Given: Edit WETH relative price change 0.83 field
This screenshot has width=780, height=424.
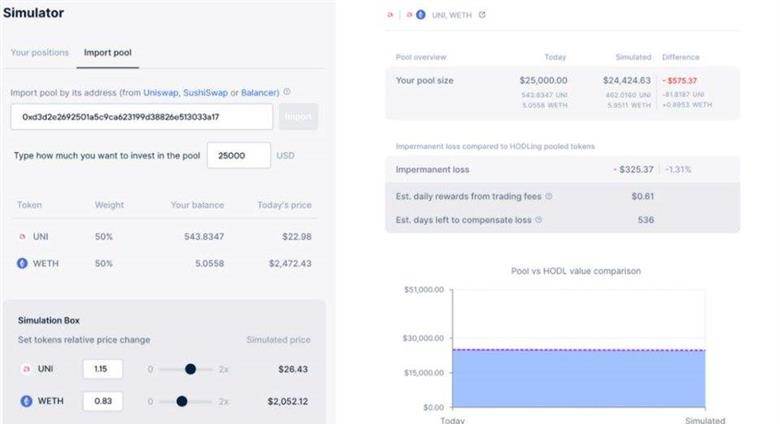Looking at the screenshot, I should (102, 401).
